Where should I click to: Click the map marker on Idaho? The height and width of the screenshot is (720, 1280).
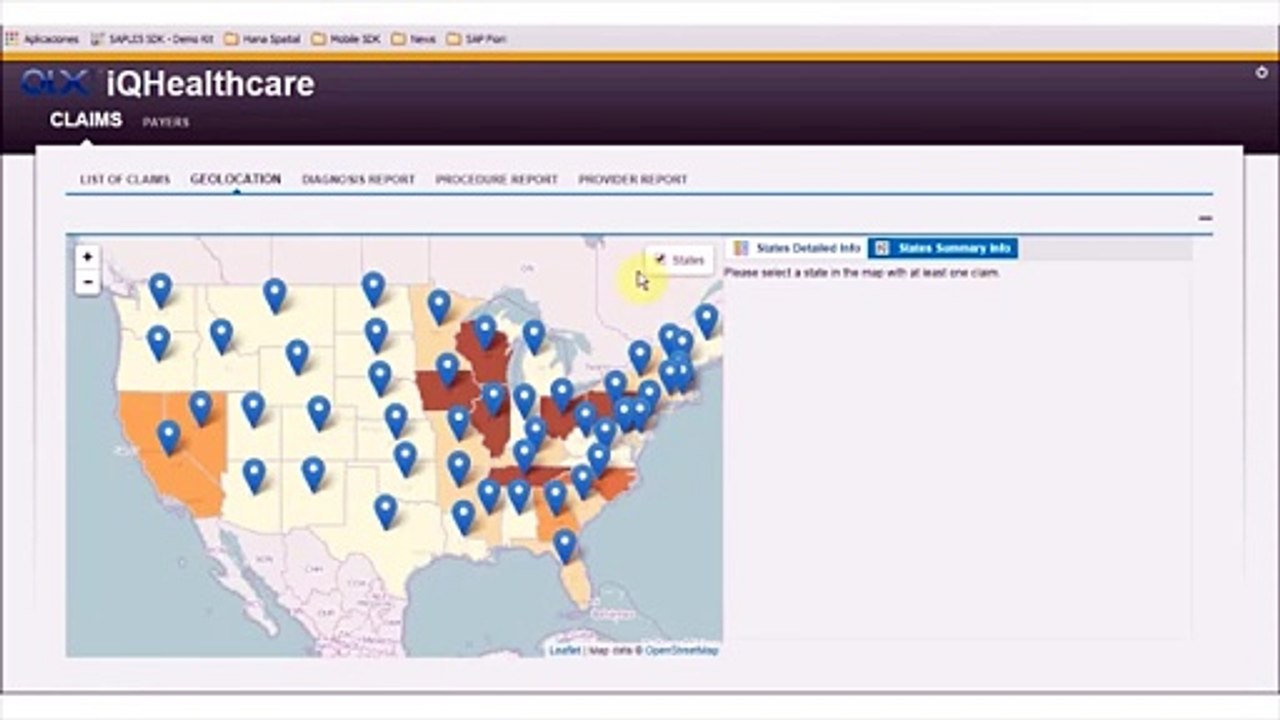(x=221, y=335)
